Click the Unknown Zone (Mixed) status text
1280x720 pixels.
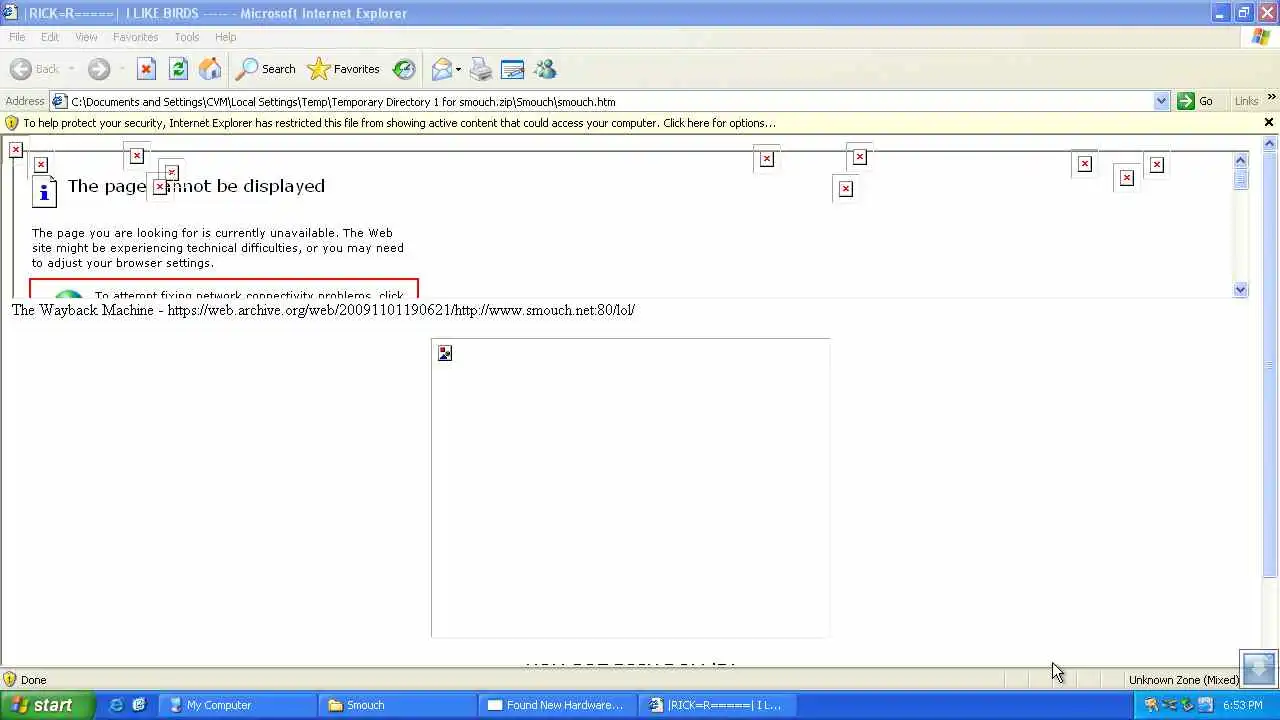tap(1184, 680)
